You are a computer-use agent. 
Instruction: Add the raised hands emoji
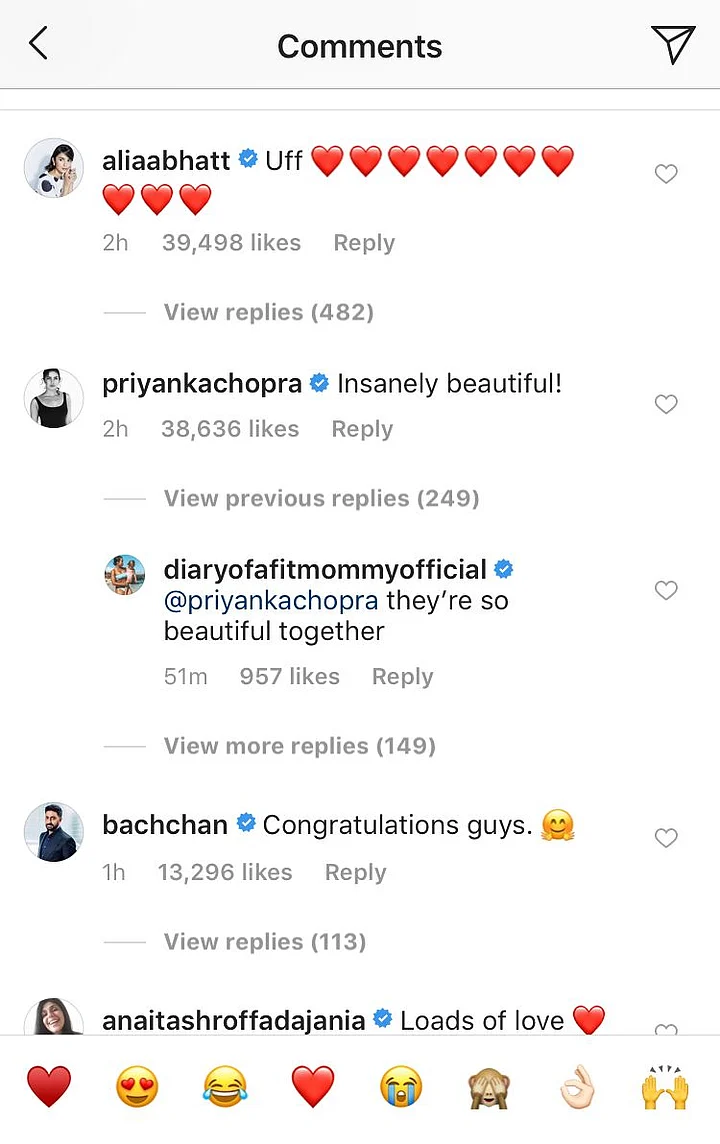coord(665,1087)
